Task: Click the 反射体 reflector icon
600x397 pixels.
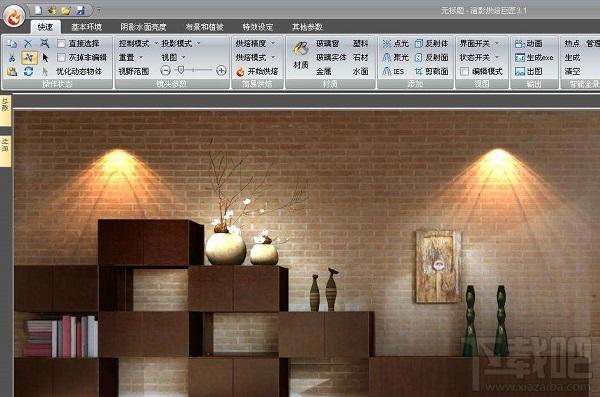Action: click(x=419, y=44)
